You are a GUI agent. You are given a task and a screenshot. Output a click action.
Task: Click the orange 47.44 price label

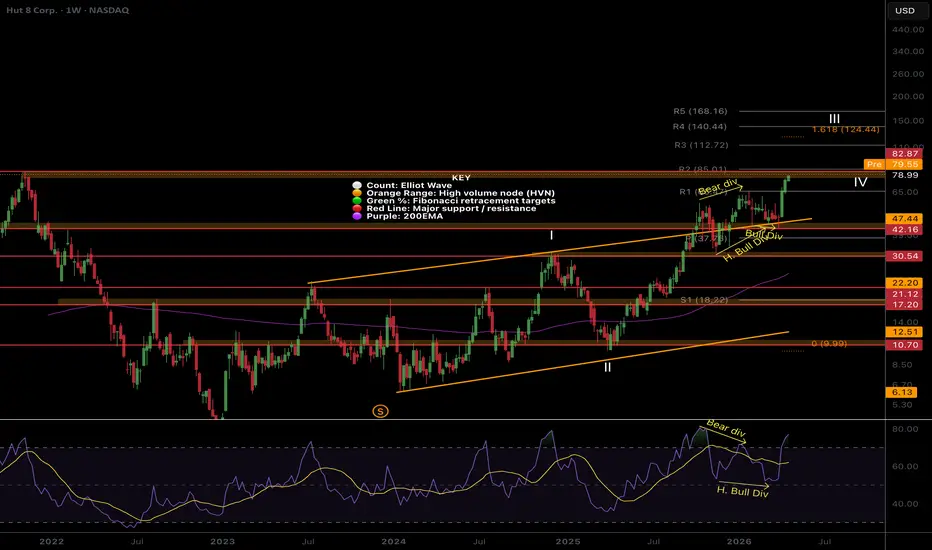[904, 219]
